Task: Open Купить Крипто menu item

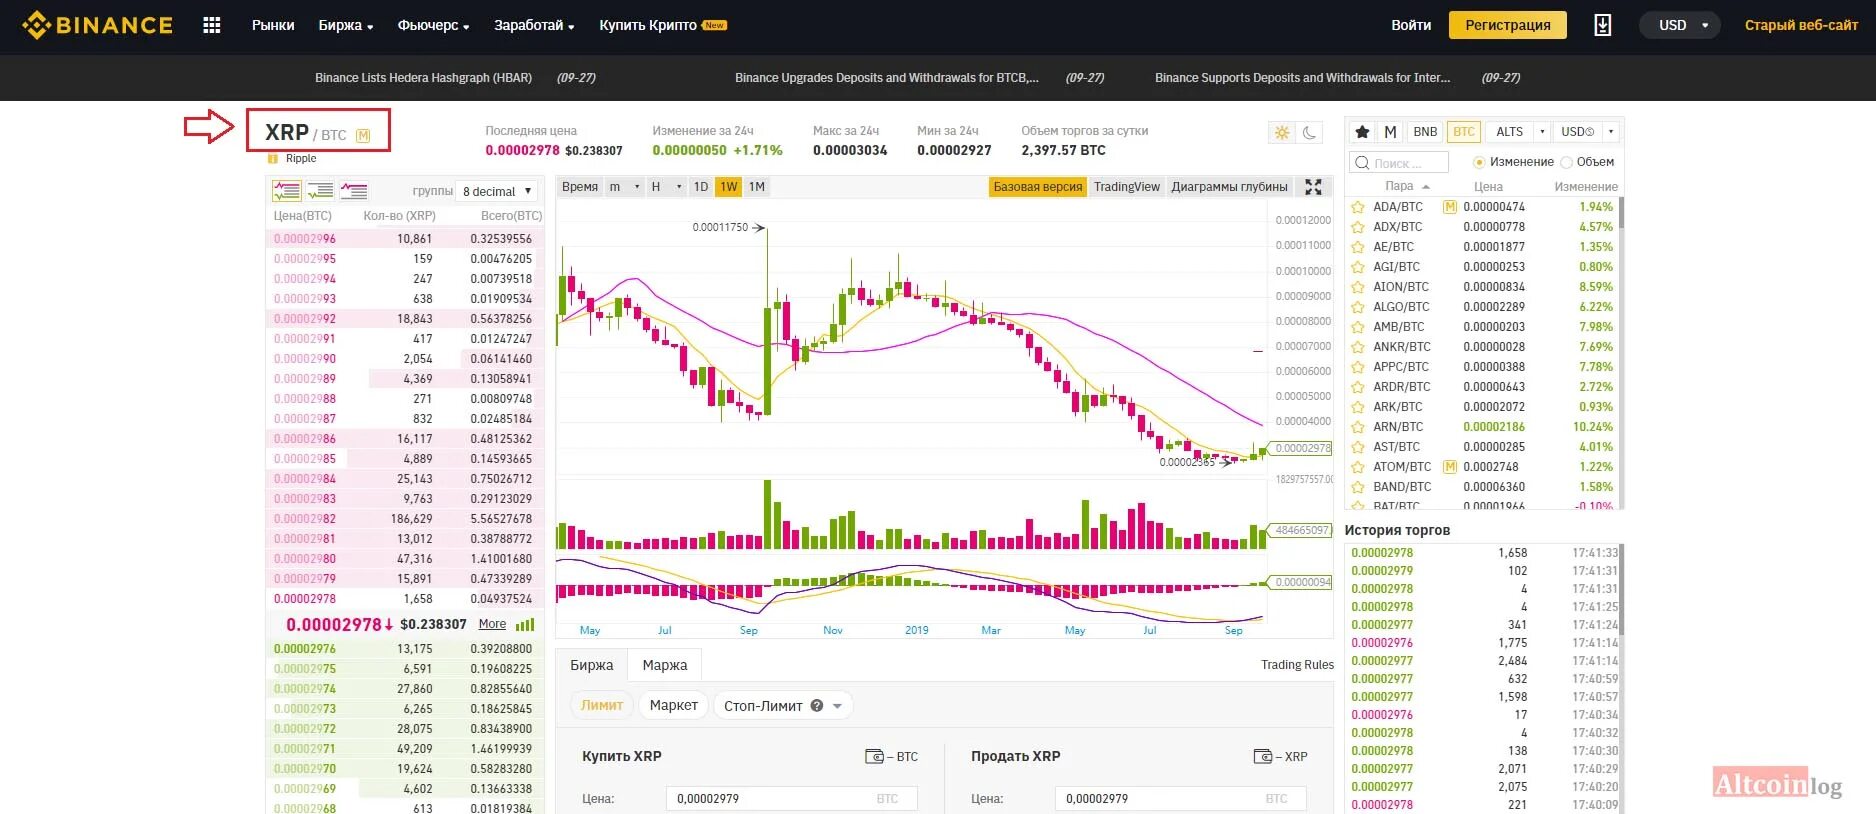Action: point(662,25)
